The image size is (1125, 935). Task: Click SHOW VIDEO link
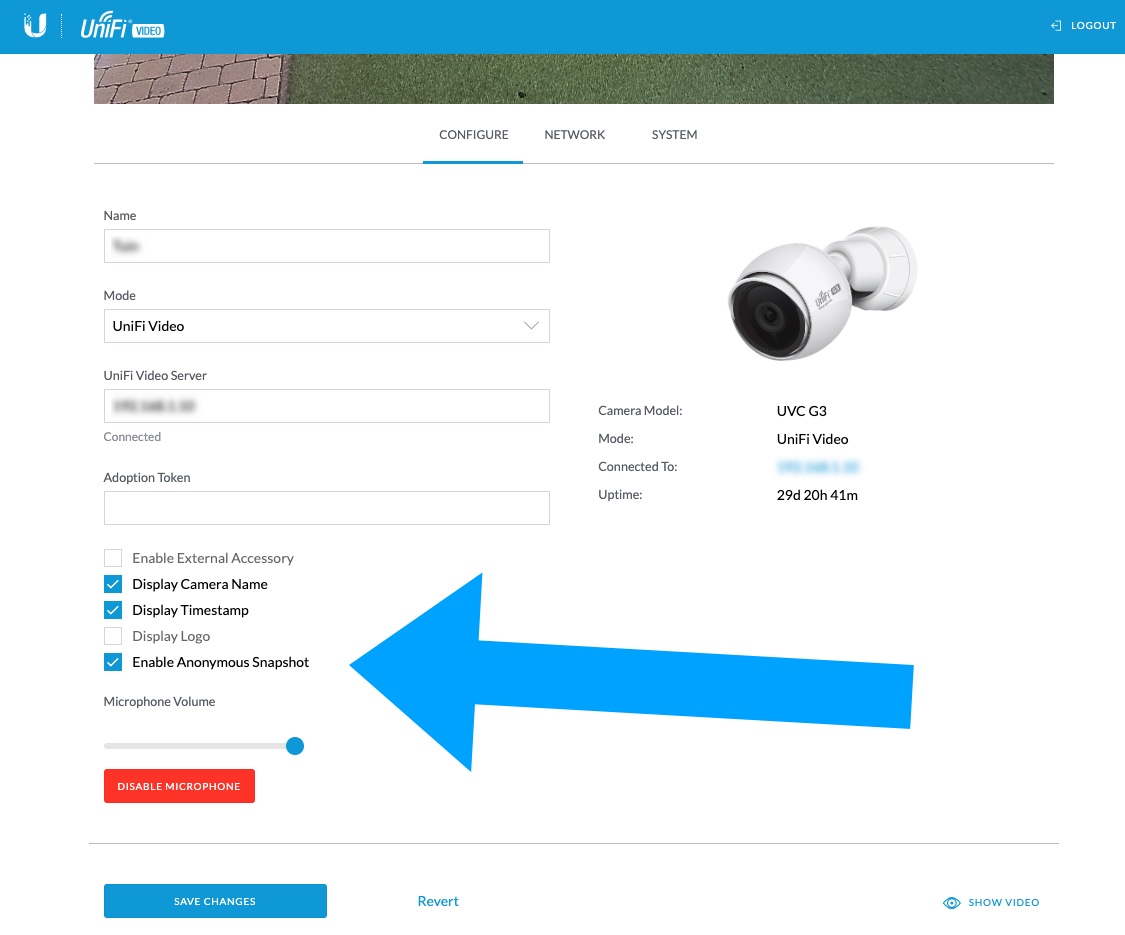[x=1003, y=903]
